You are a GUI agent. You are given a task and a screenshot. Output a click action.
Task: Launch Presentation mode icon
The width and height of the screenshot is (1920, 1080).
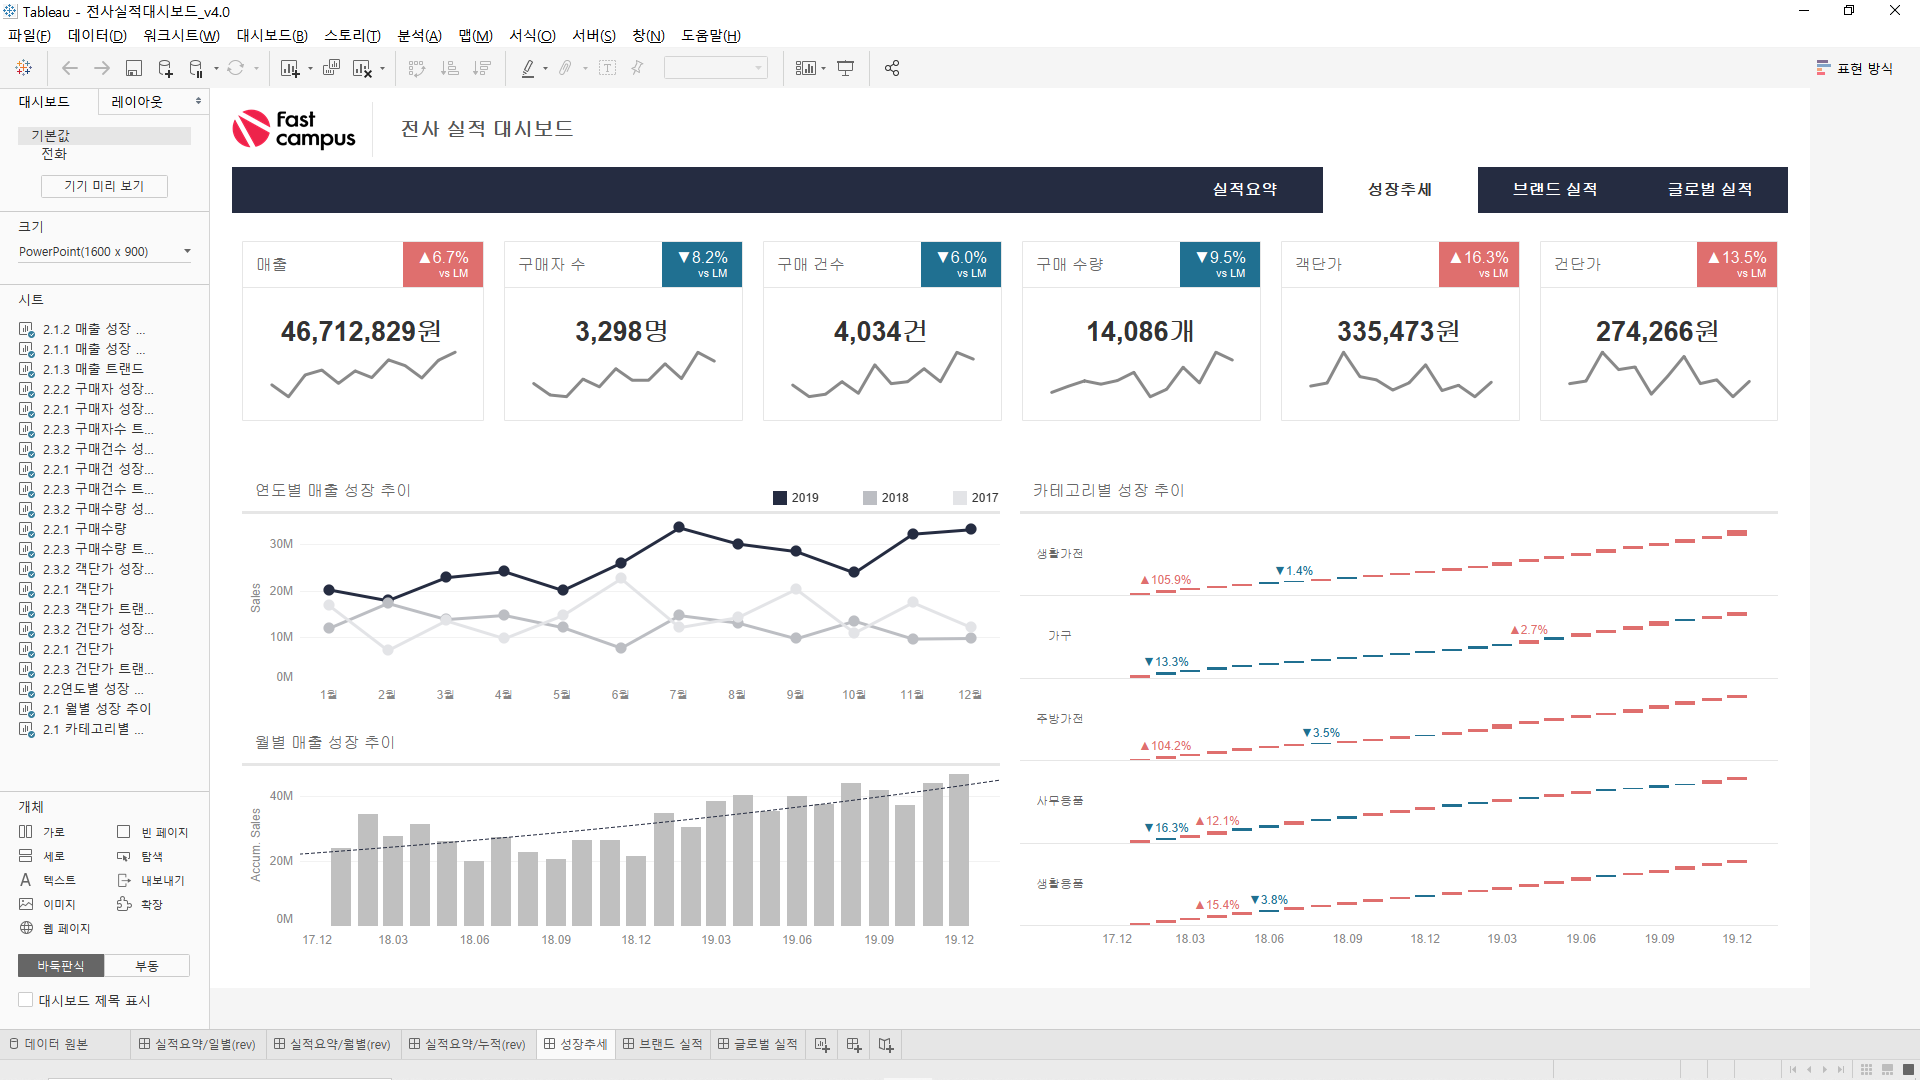click(x=846, y=68)
